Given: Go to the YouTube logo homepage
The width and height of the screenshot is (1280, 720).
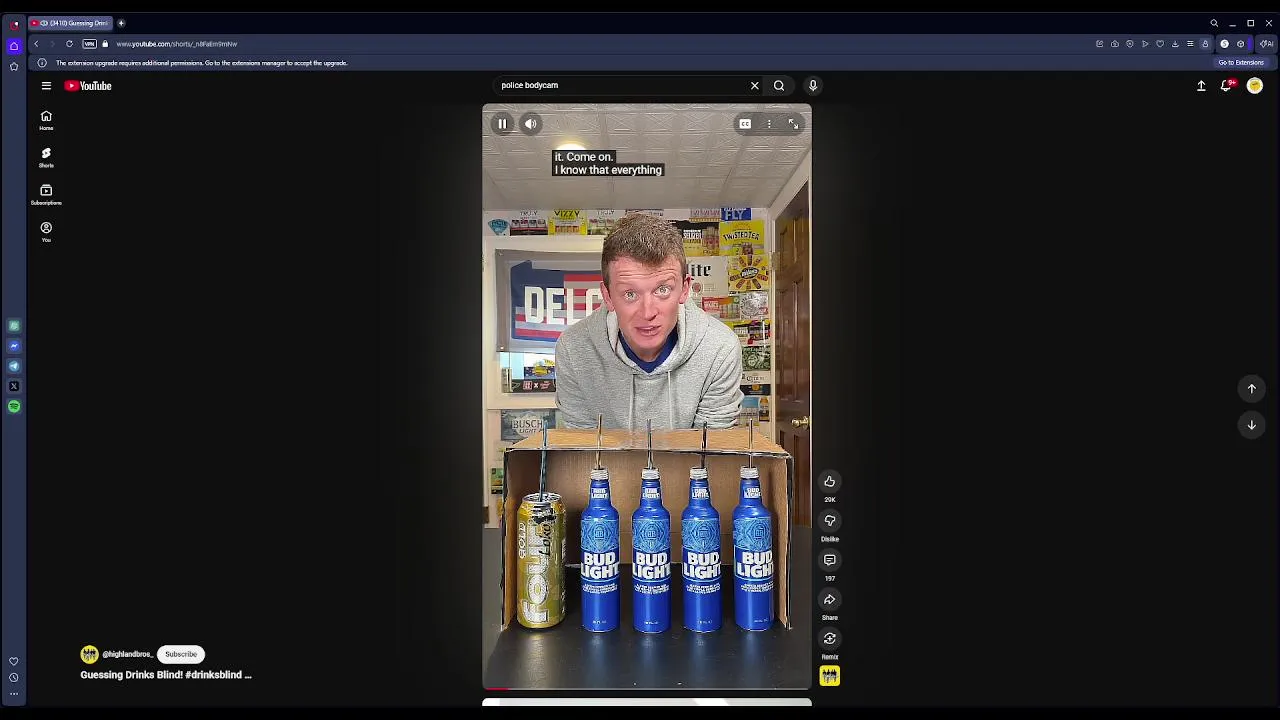Looking at the screenshot, I should [x=88, y=86].
